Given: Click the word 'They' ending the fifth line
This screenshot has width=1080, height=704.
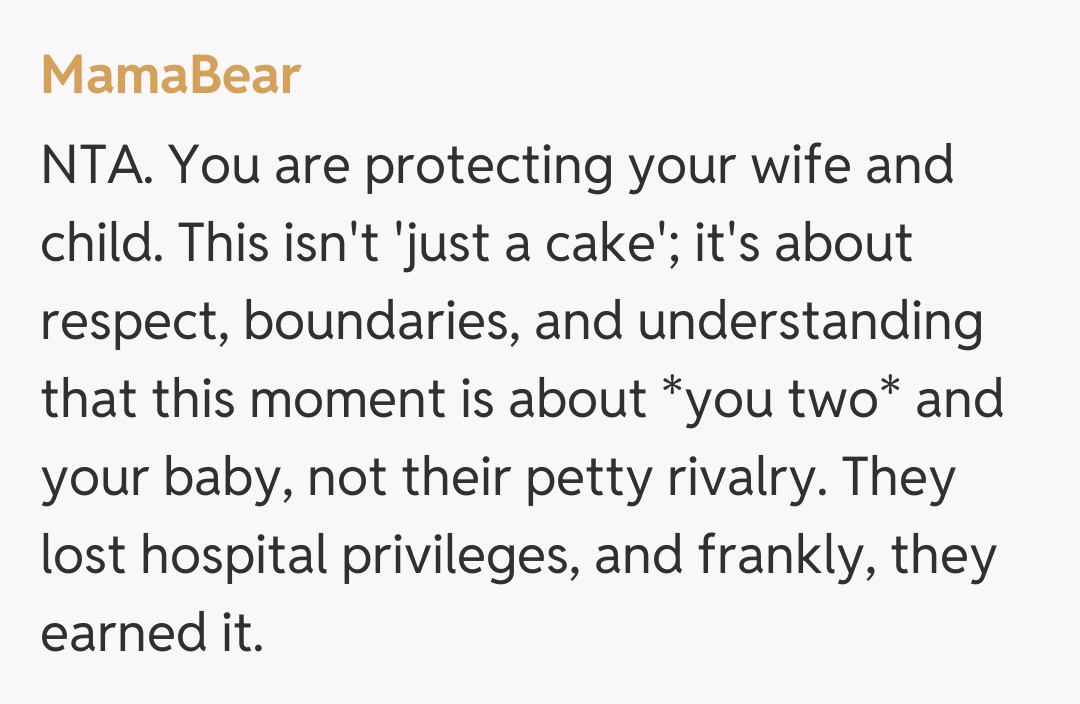Looking at the screenshot, I should pyautogui.click(x=899, y=479).
